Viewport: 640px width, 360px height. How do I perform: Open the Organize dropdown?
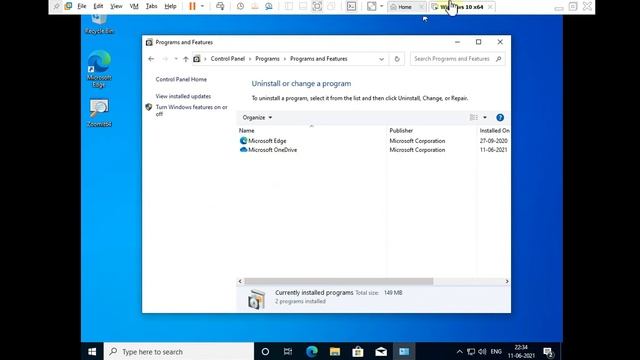257,118
